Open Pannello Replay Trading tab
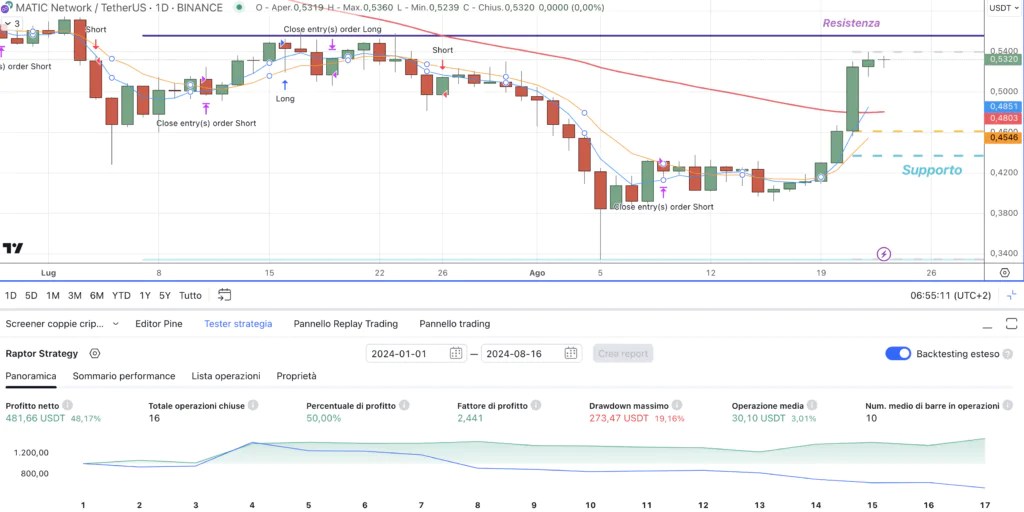 coord(345,324)
